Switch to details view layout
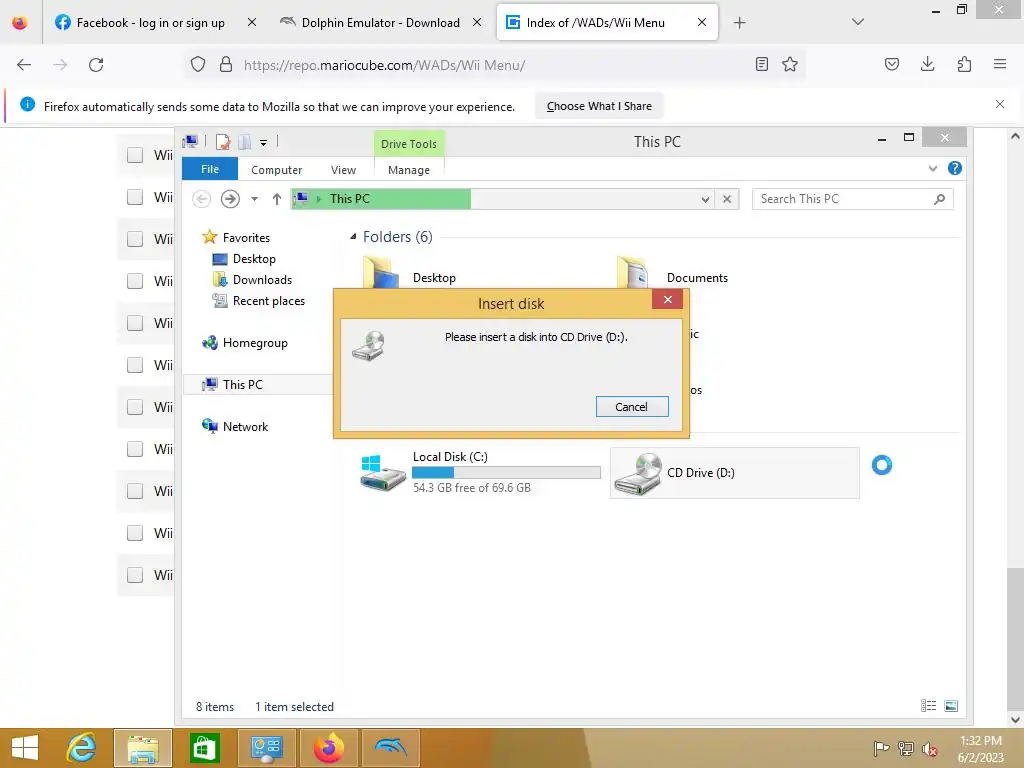 pos(928,705)
